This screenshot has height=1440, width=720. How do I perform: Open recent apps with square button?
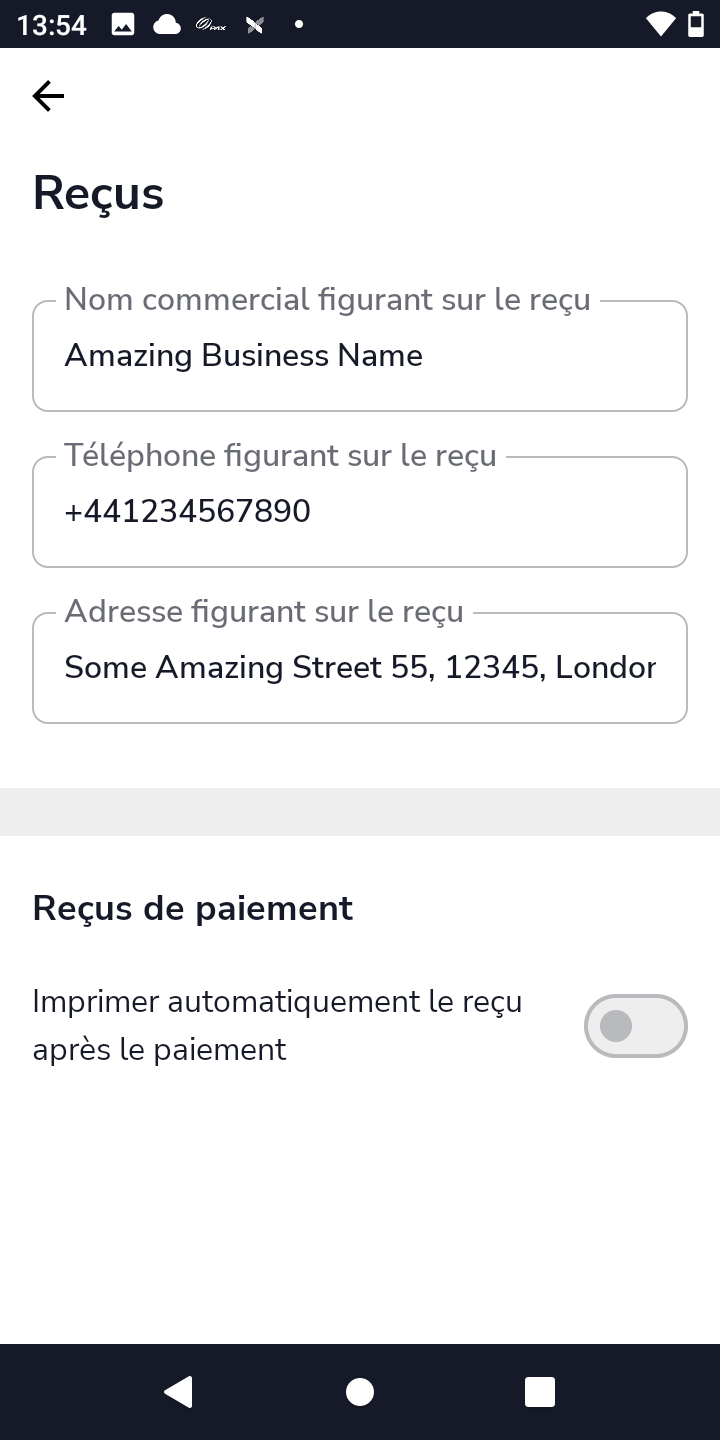(x=540, y=1392)
